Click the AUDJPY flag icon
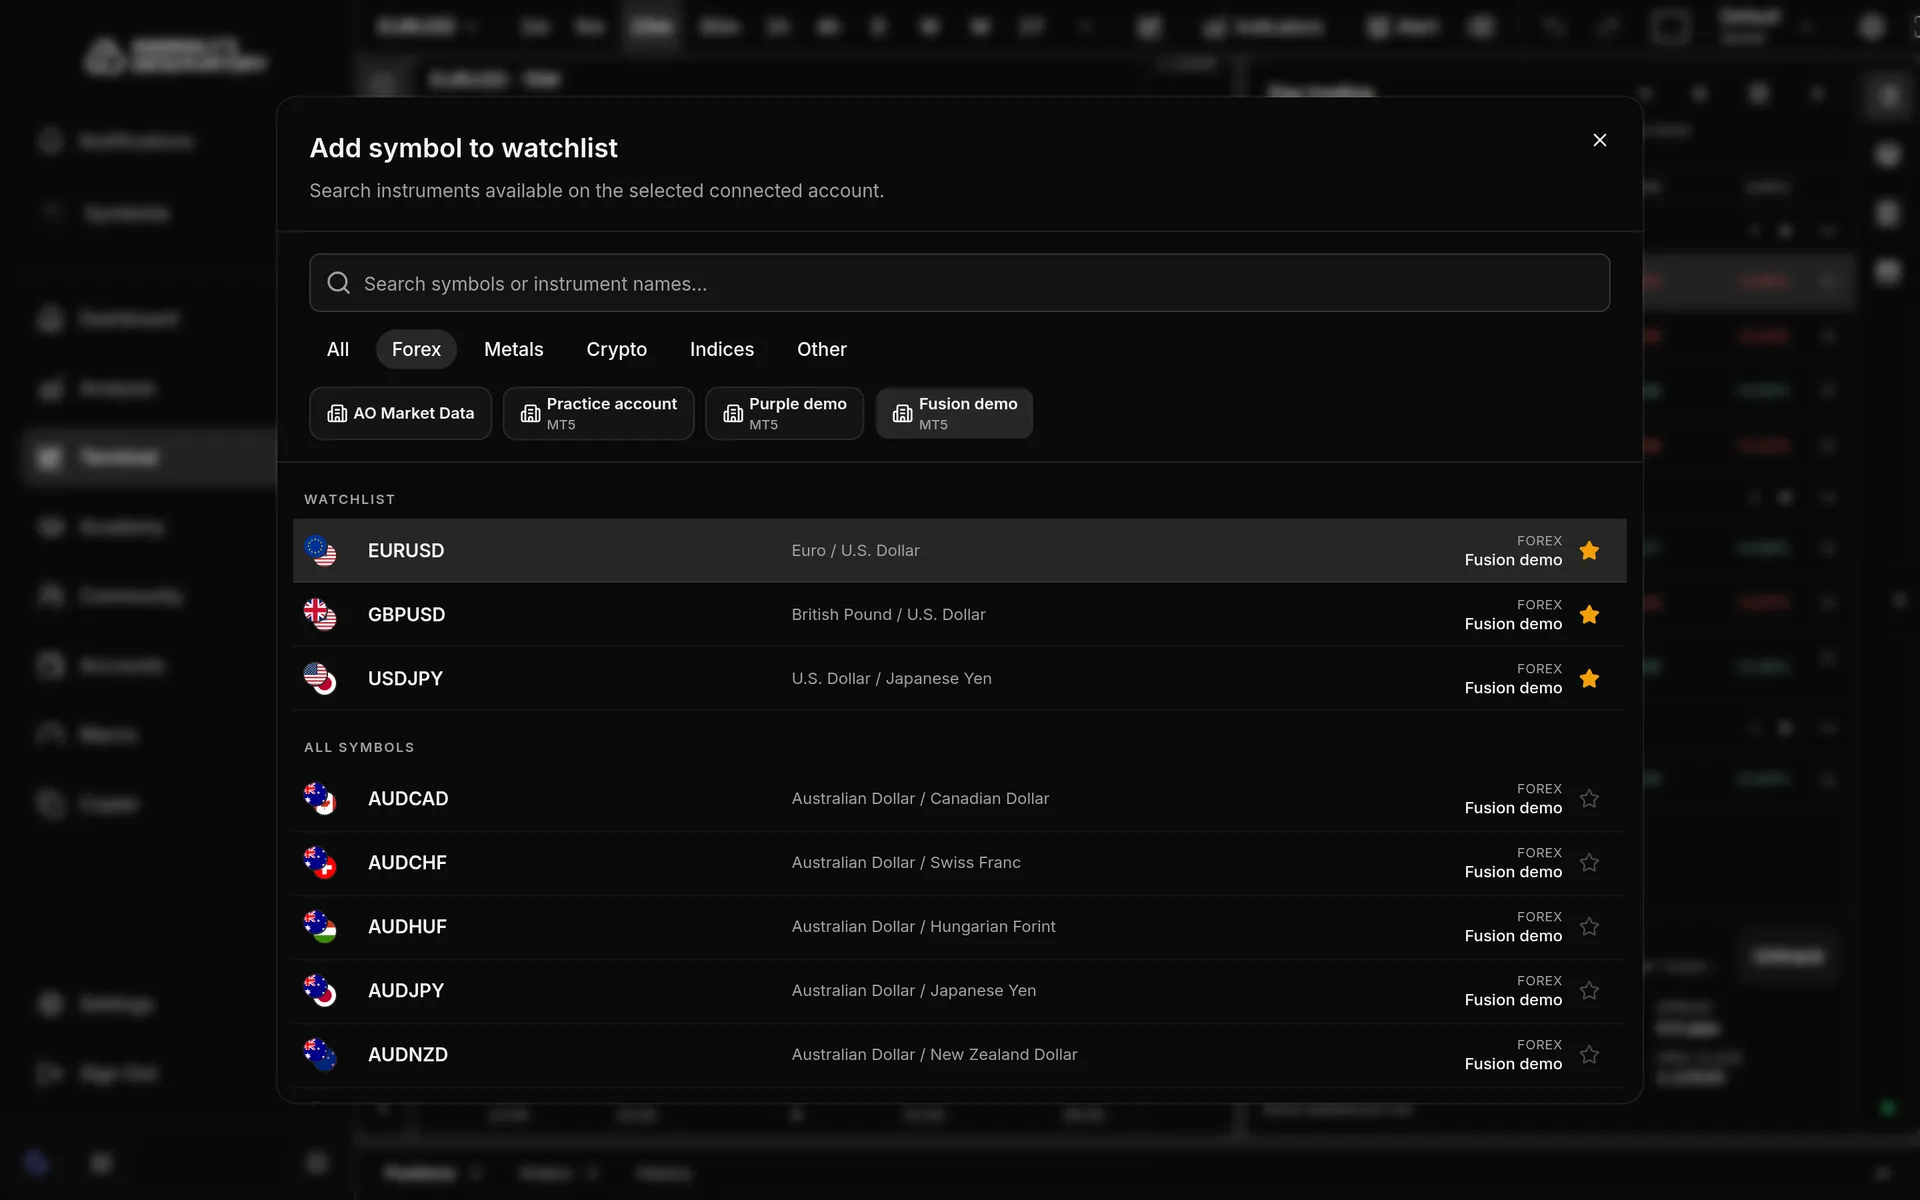The image size is (1920, 1200). [320, 991]
